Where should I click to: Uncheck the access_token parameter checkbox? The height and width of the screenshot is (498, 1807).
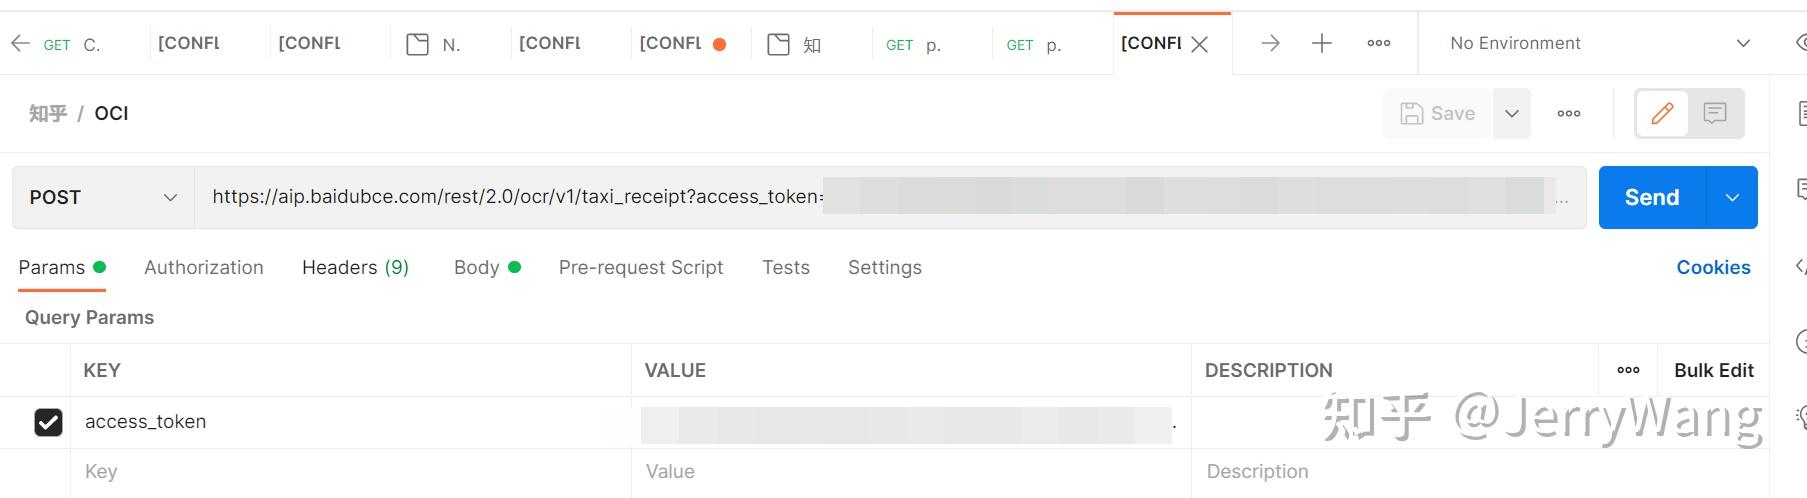coord(48,422)
